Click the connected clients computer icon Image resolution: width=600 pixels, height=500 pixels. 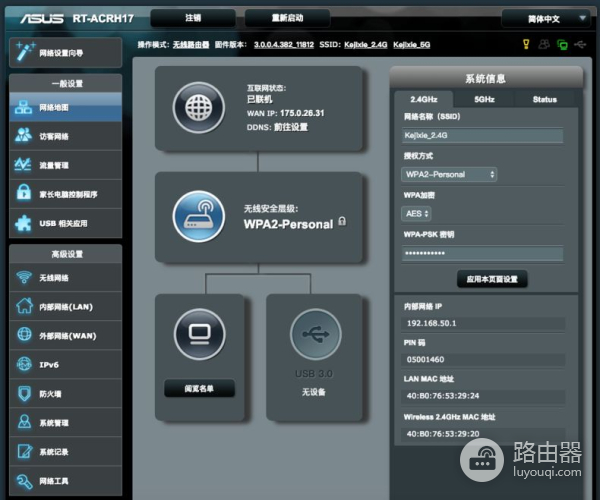(x=199, y=335)
